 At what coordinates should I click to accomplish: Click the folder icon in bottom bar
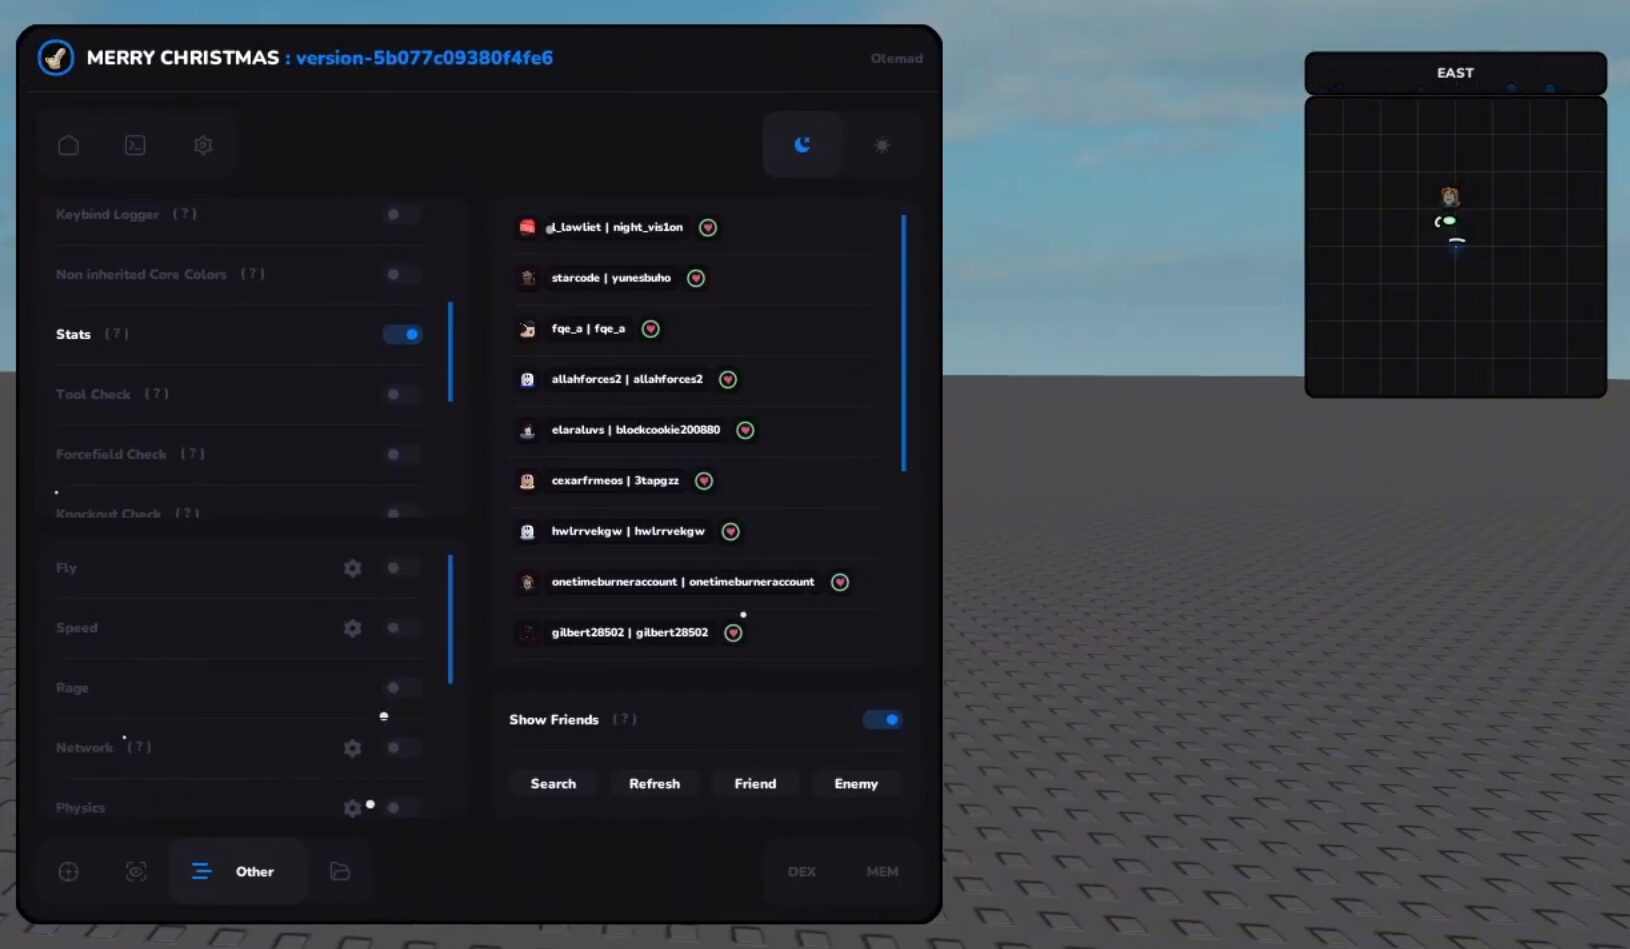[340, 871]
